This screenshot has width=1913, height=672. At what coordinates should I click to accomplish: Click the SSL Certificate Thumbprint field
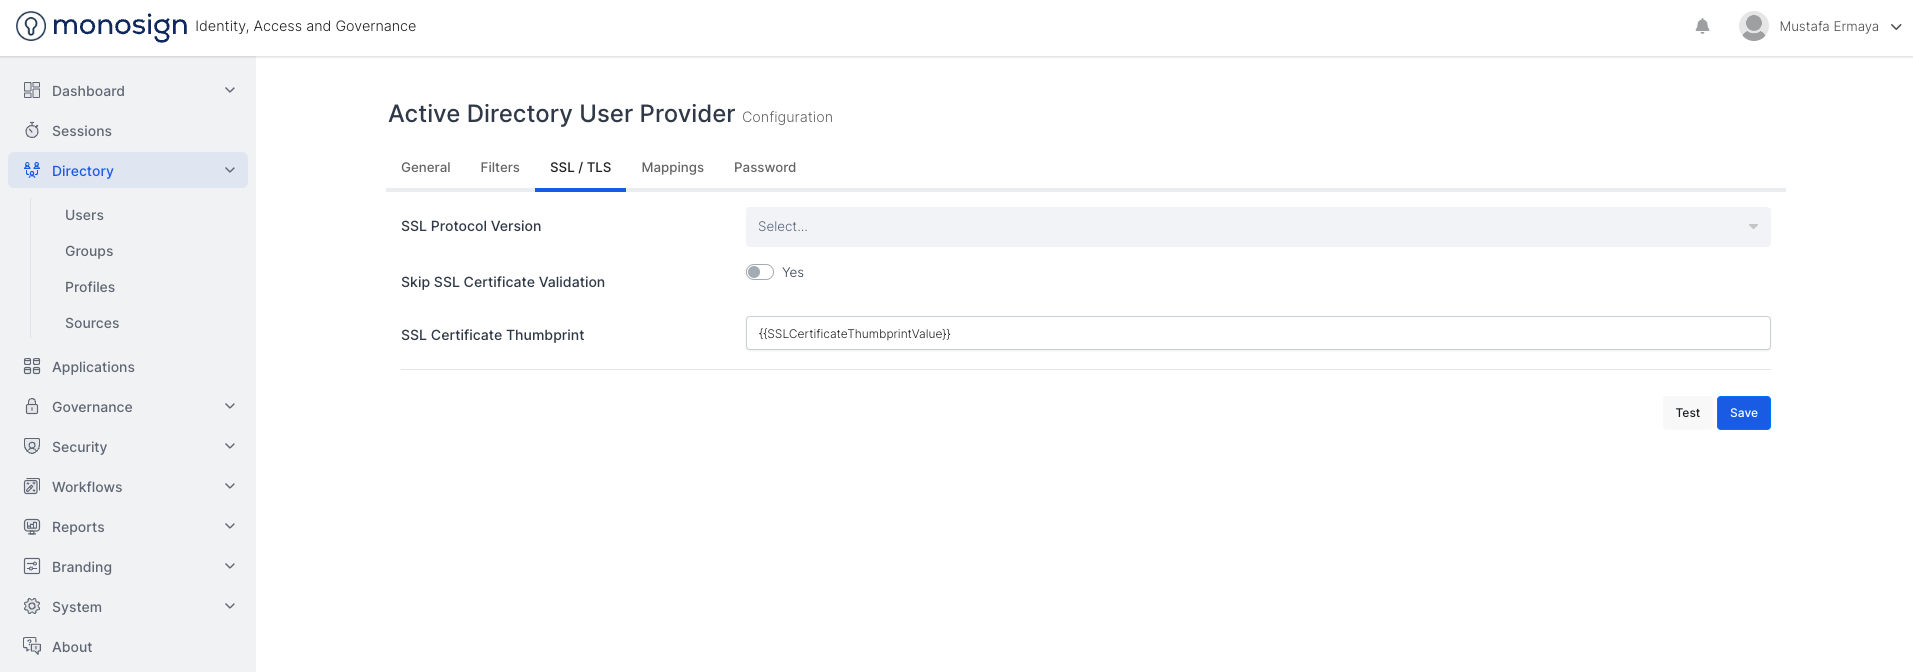tap(1257, 334)
